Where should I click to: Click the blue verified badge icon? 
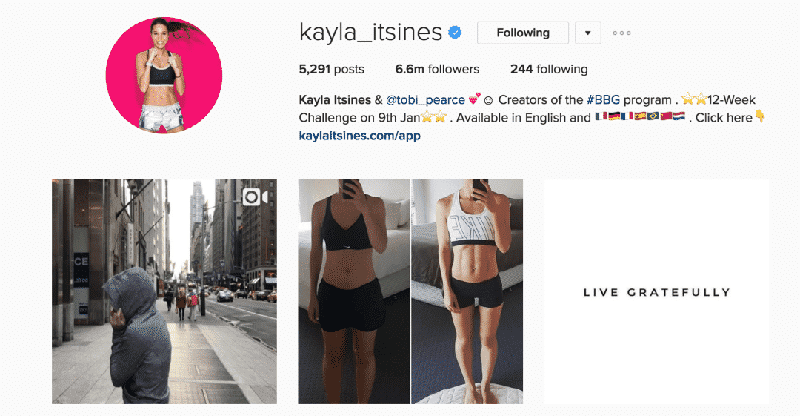(x=455, y=33)
